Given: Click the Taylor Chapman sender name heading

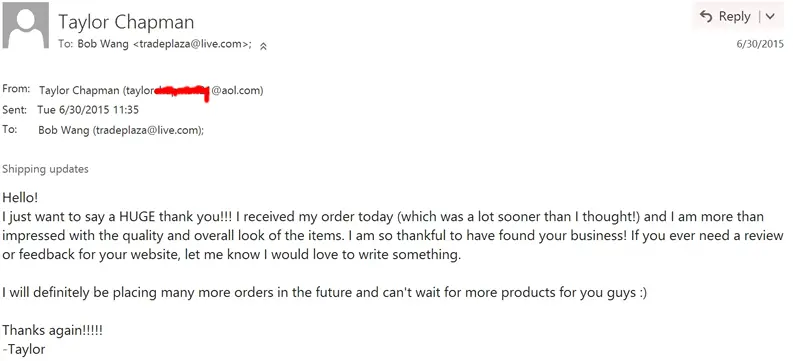Looking at the screenshot, I should 126,22.
